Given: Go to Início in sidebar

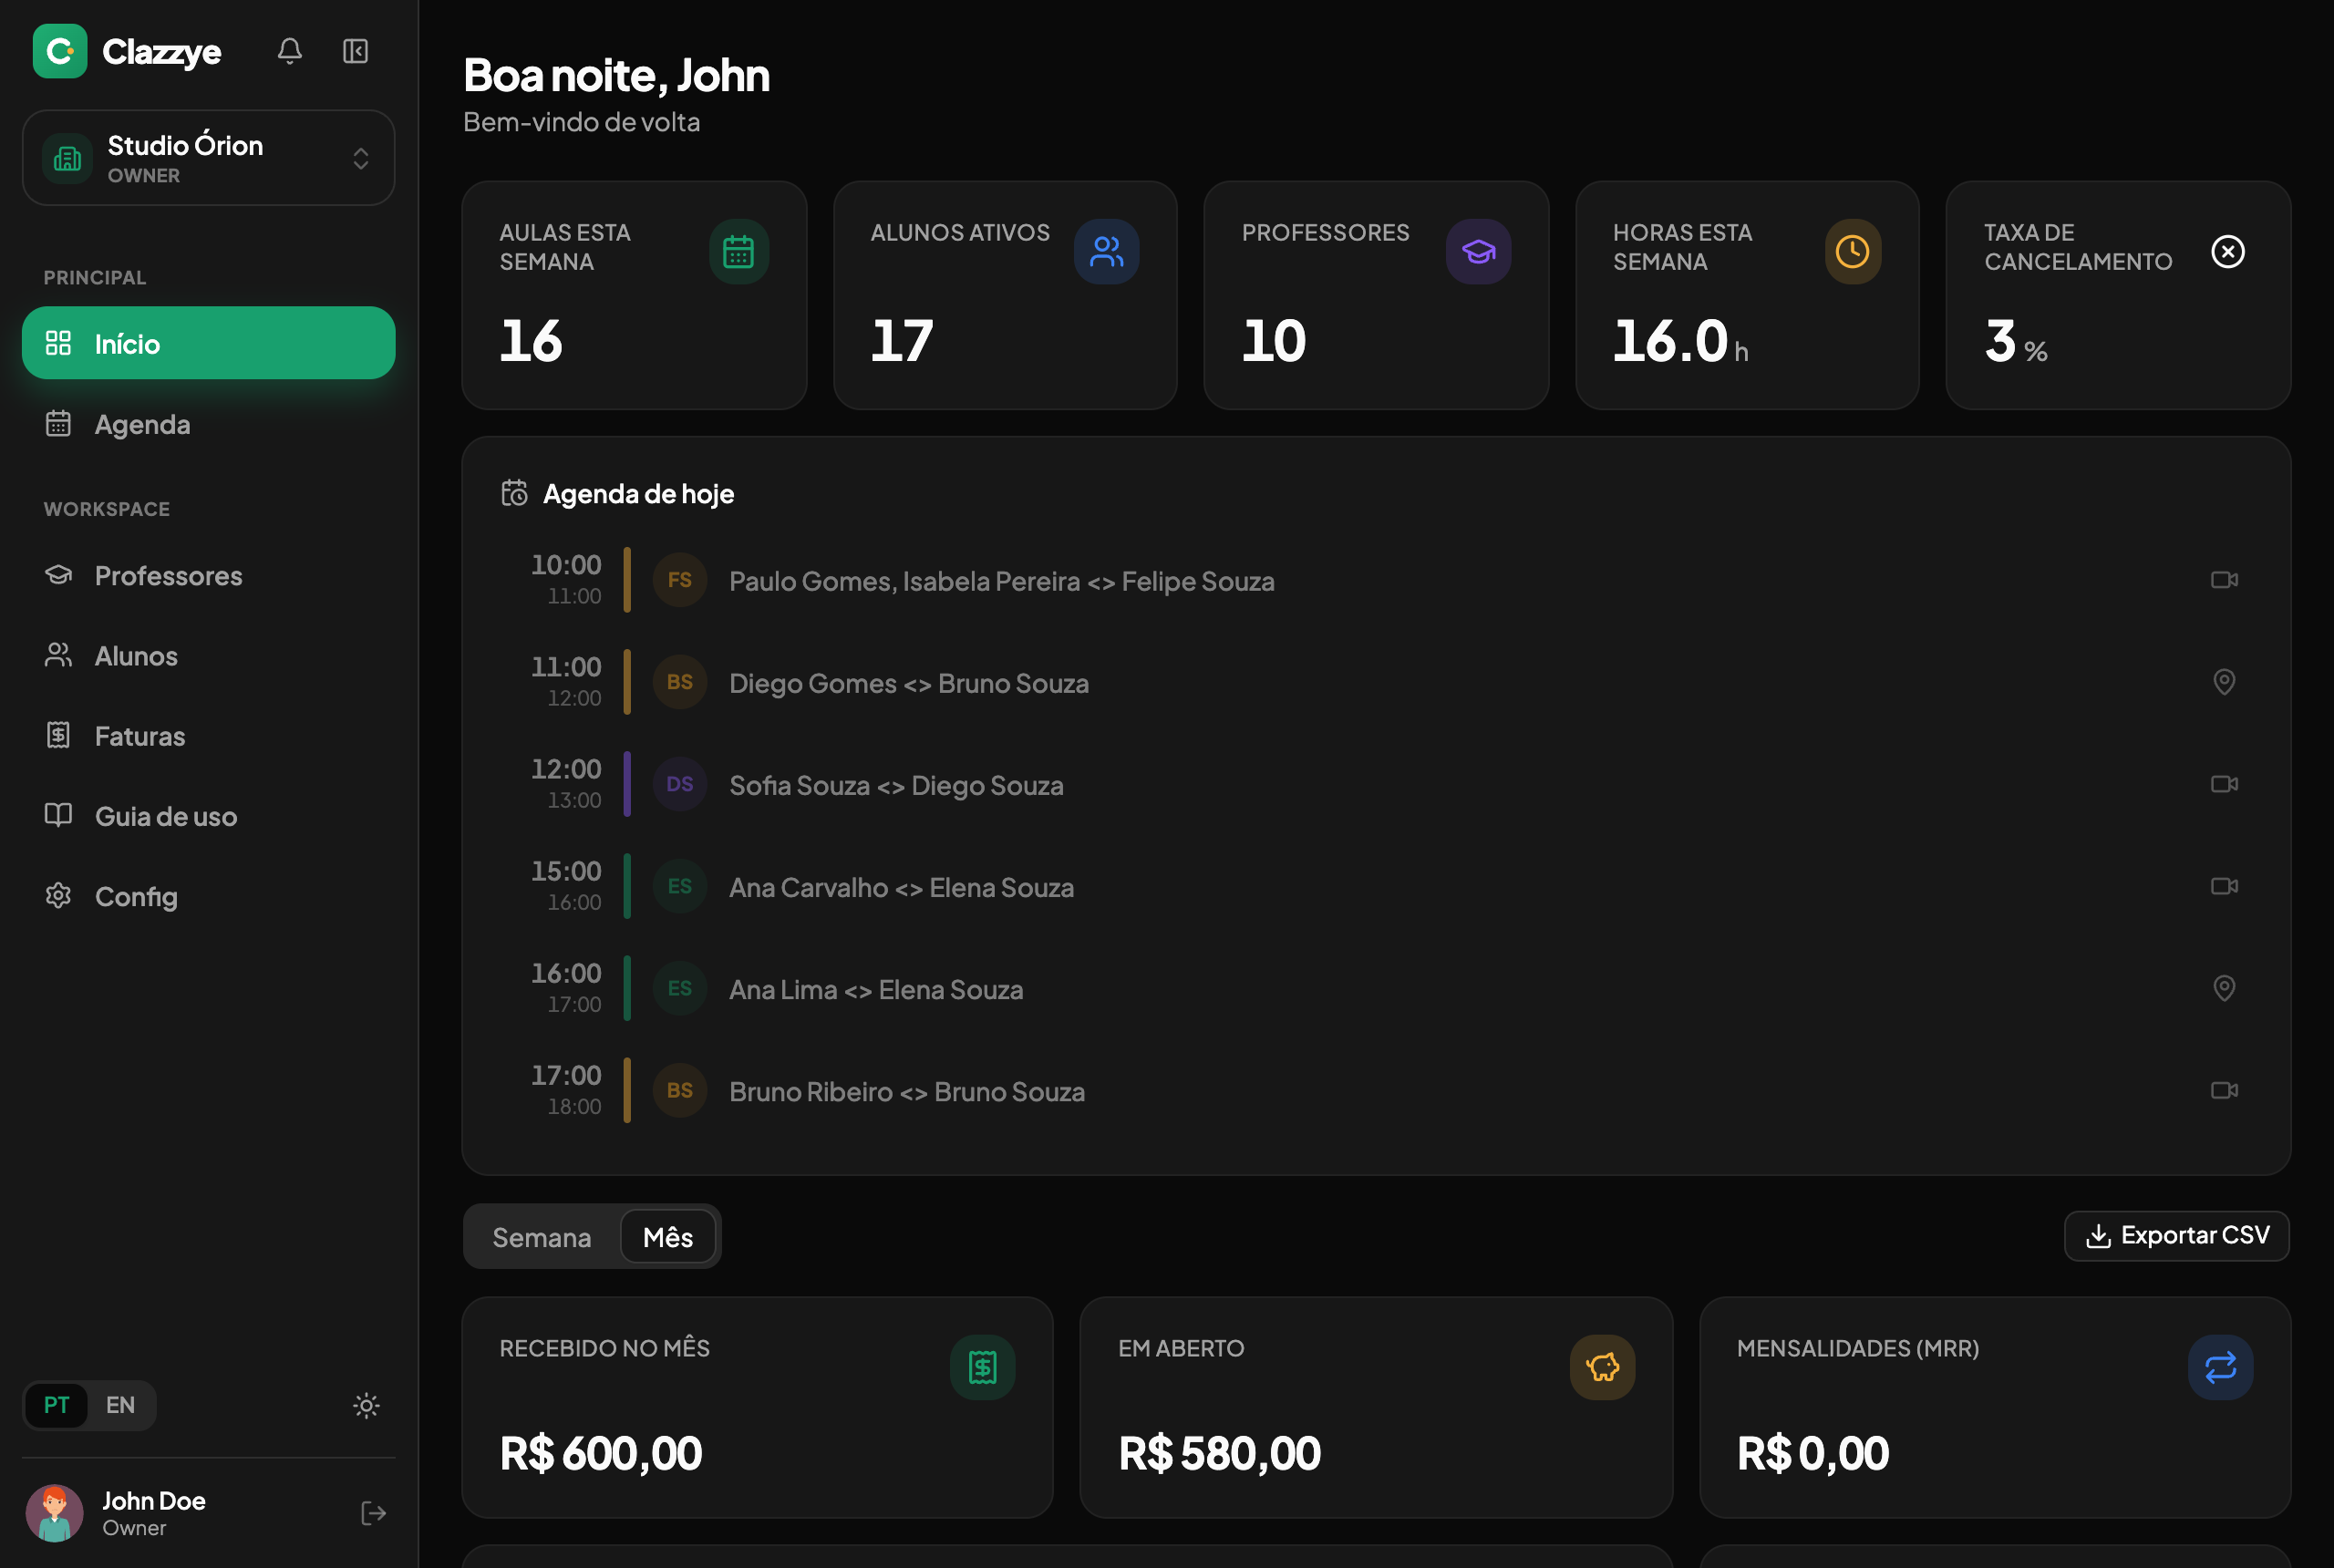Looking at the screenshot, I should [x=208, y=343].
